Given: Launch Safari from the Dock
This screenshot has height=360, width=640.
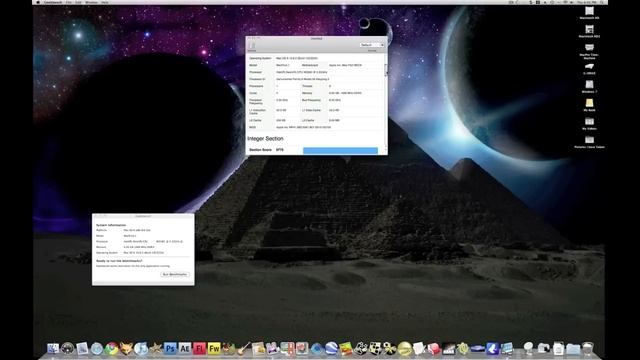Looking at the screenshot, I should 97,348.
